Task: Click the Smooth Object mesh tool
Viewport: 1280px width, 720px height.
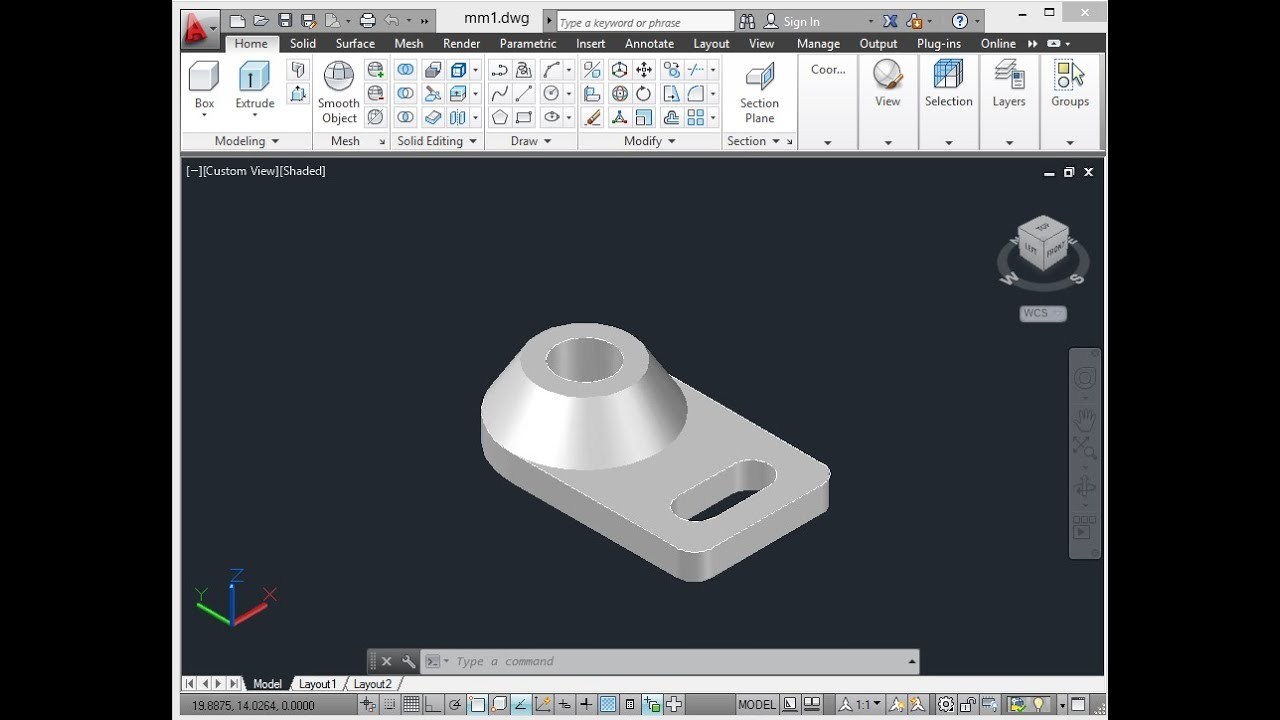Action: point(339,92)
